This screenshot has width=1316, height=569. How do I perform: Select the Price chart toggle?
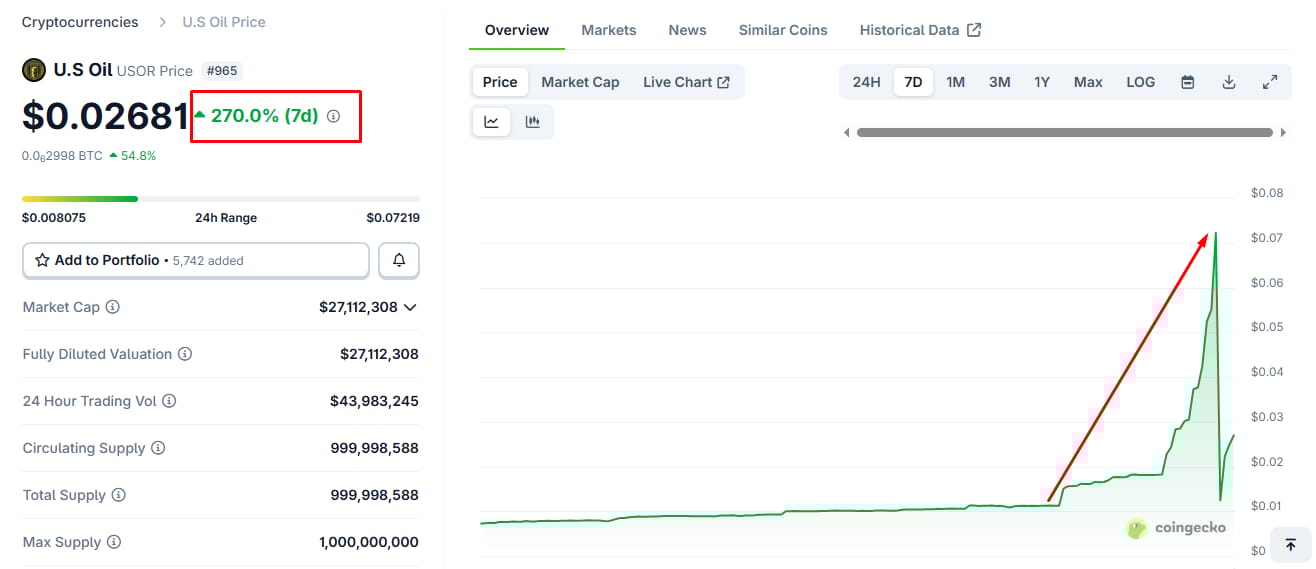(x=500, y=82)
